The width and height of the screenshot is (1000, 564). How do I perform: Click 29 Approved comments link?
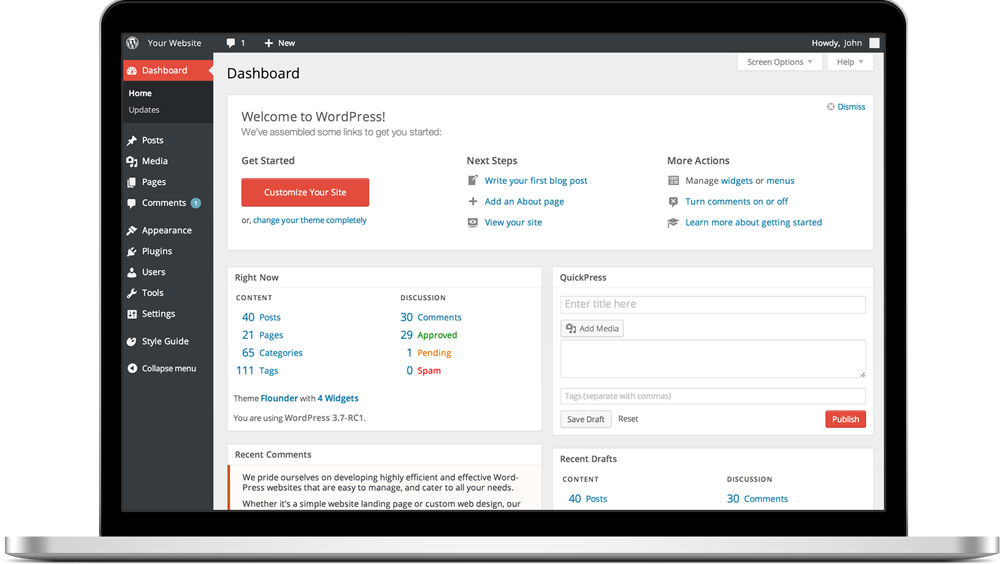pos(429,335)
